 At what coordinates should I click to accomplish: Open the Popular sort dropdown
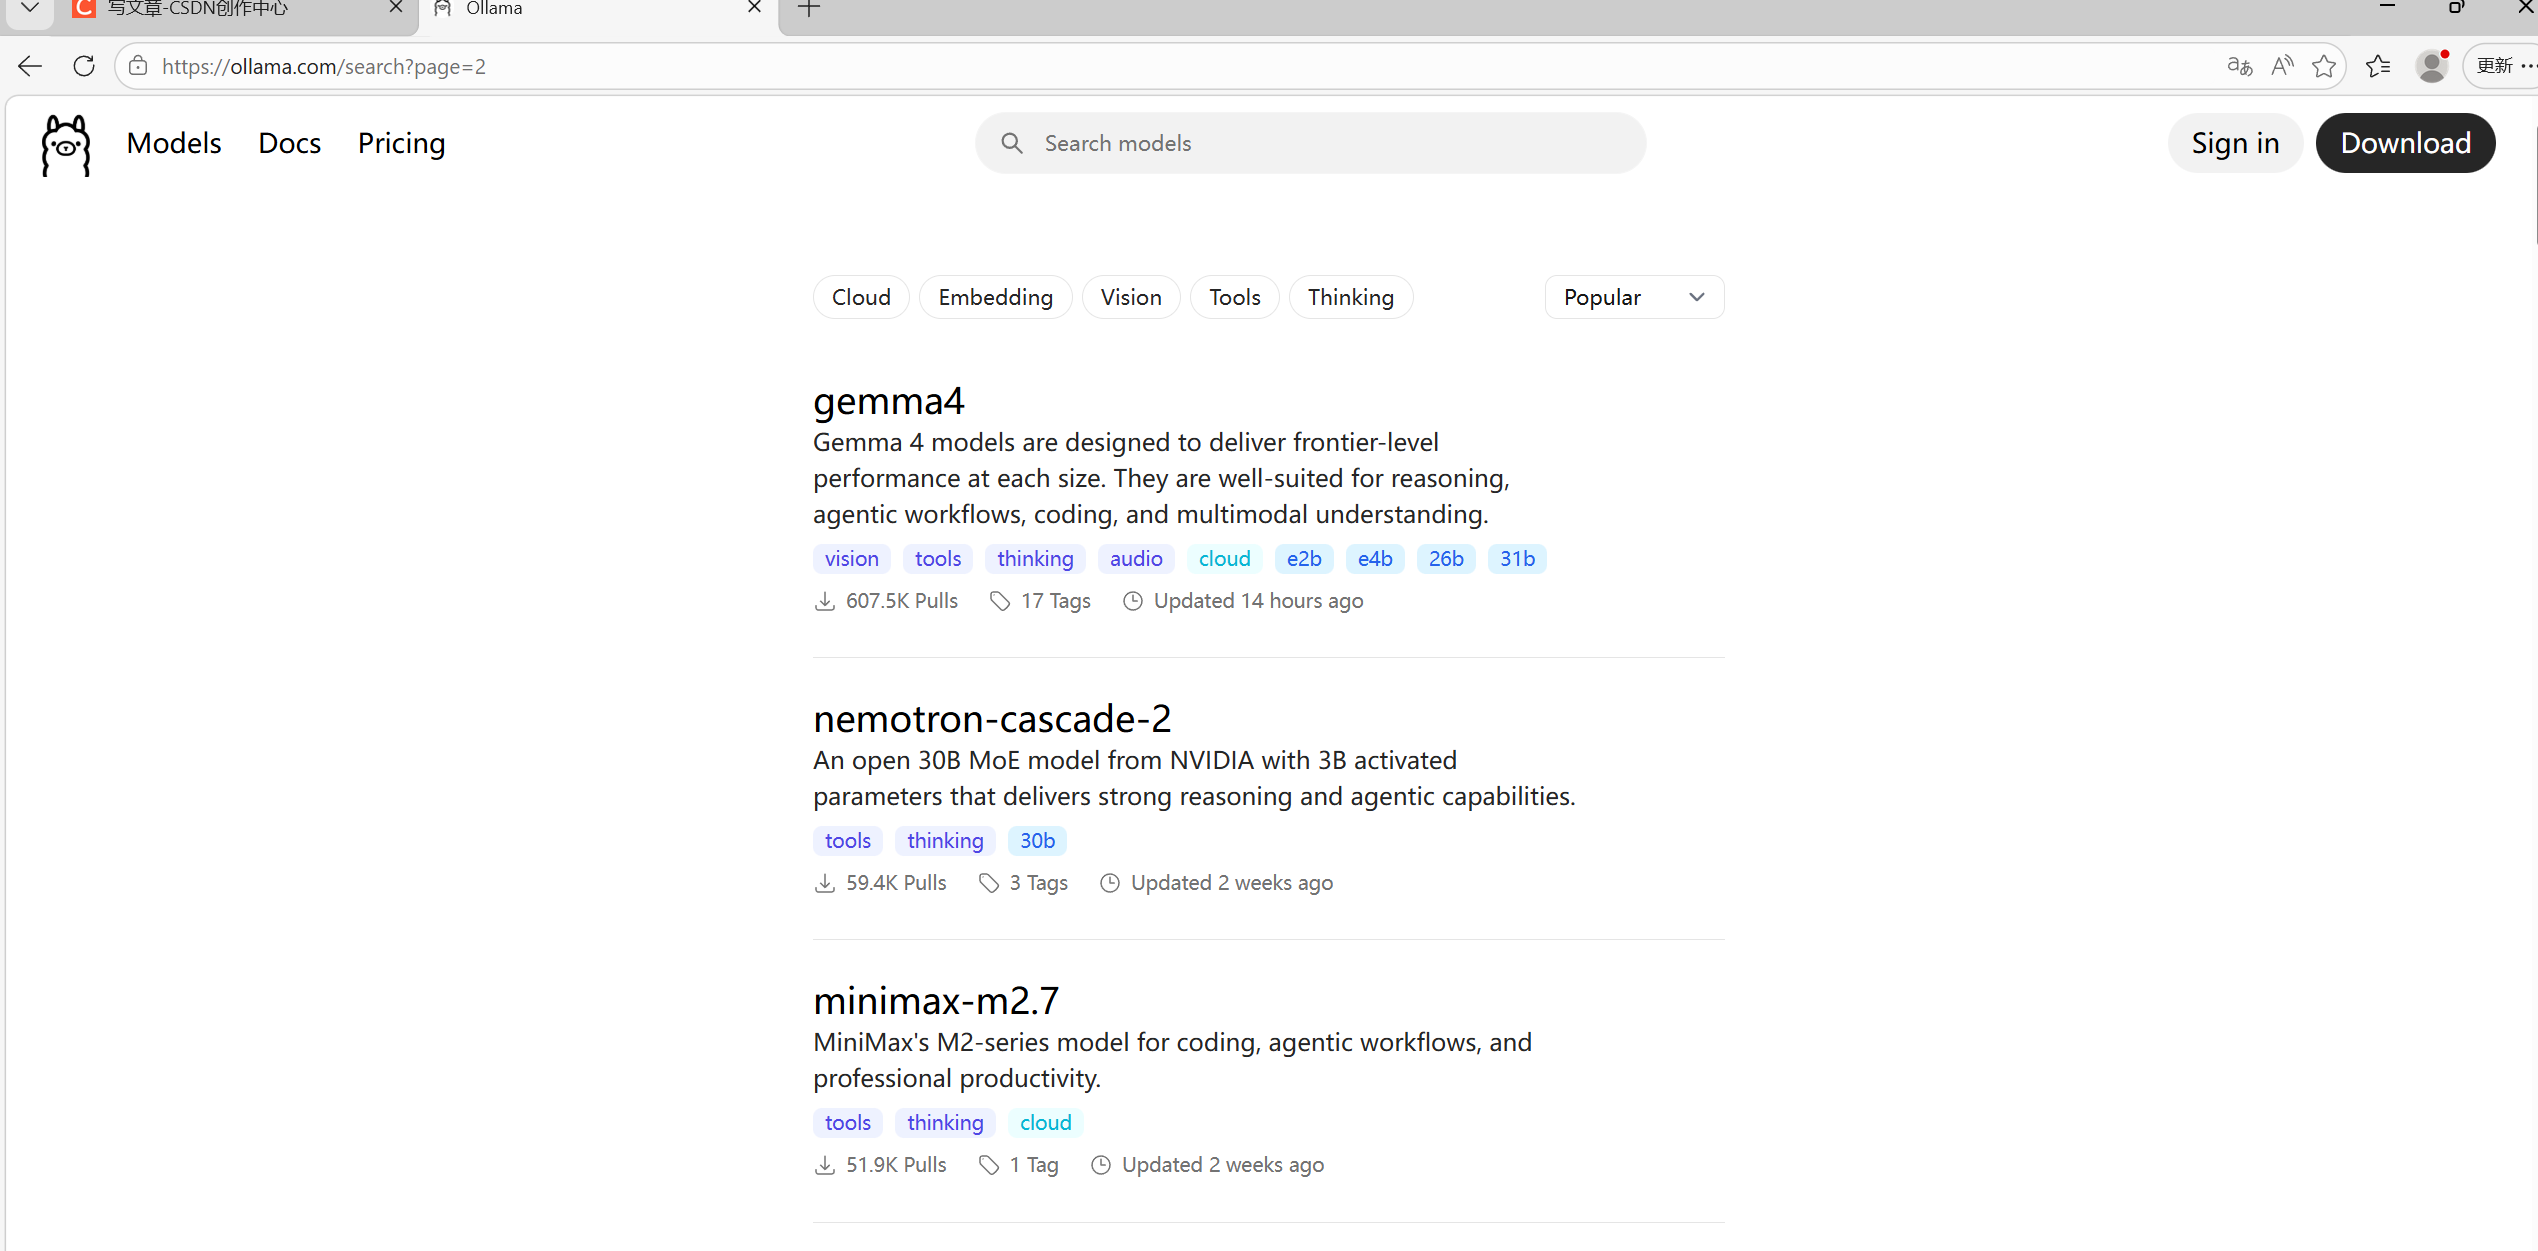click(1633, 297)
